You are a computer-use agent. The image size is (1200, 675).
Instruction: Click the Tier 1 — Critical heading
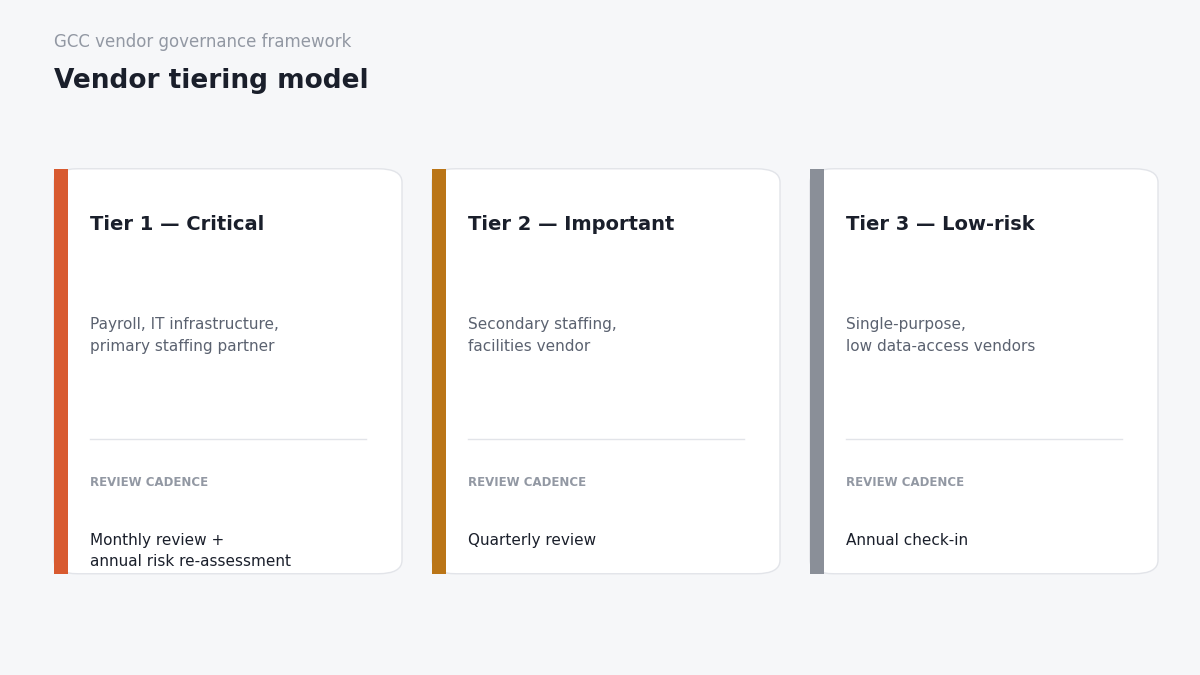pos(177,224)
